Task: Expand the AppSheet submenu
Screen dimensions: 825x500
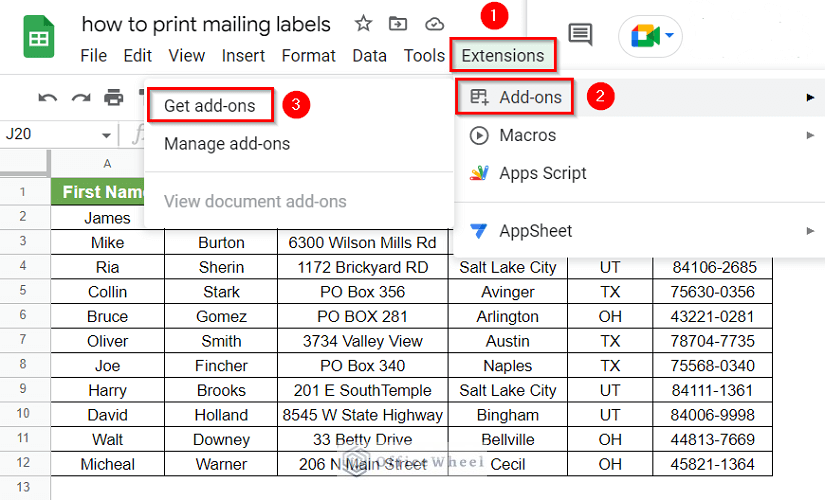Action: pos(535,231)
